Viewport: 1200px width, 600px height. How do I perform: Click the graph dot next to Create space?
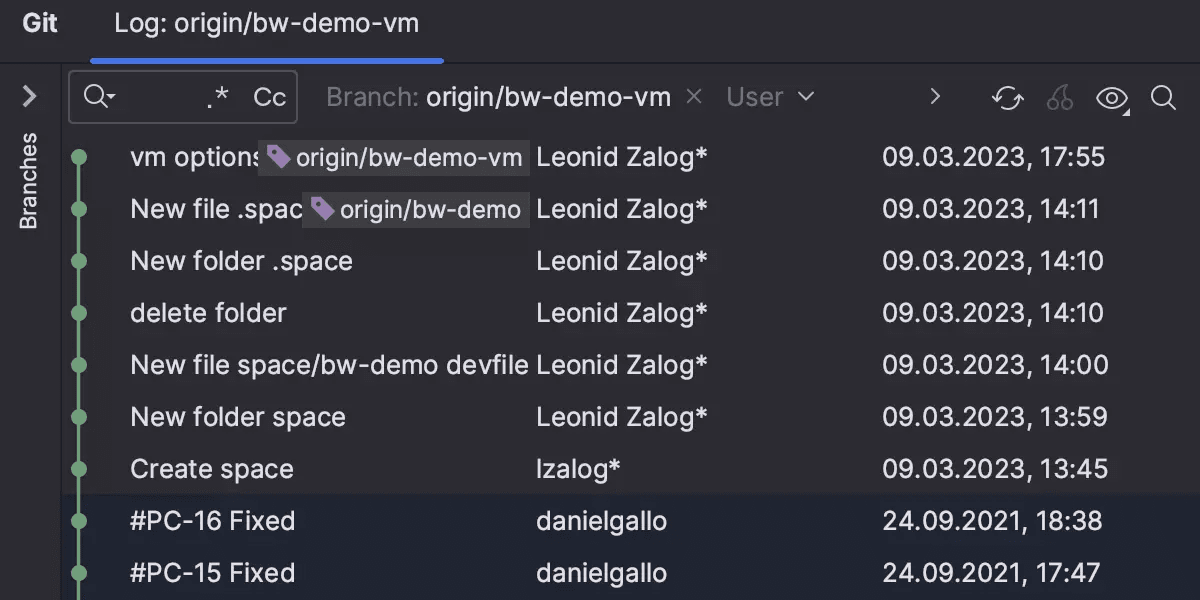[79, 468]
